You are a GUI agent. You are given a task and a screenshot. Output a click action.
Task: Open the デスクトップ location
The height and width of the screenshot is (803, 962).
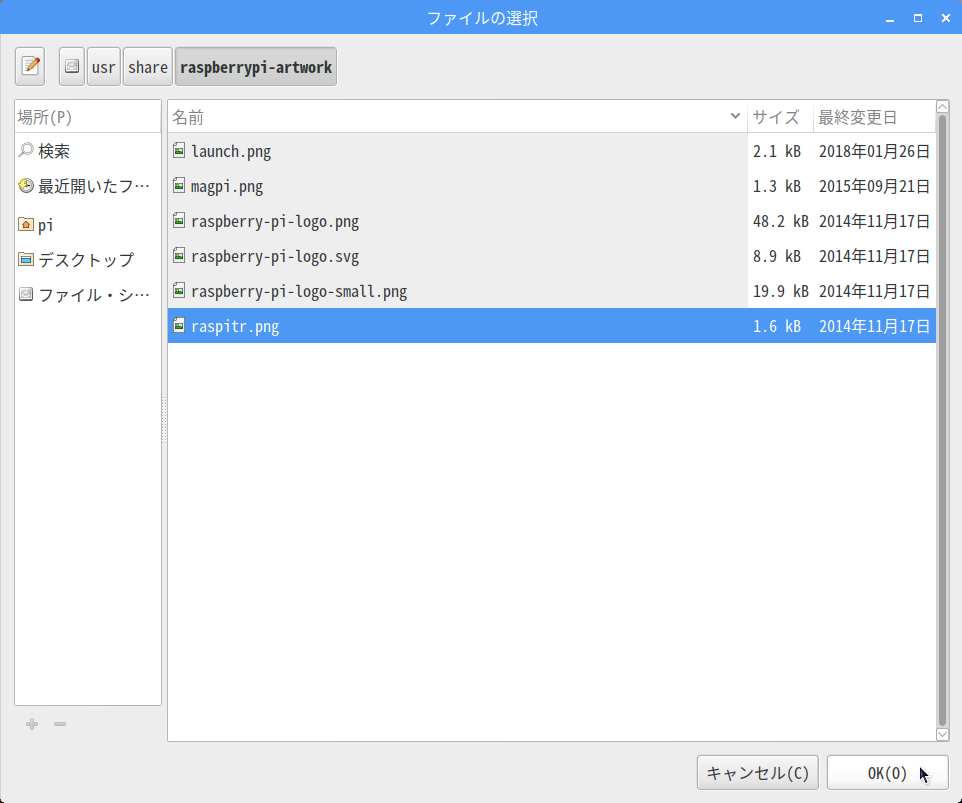point(88,260)
